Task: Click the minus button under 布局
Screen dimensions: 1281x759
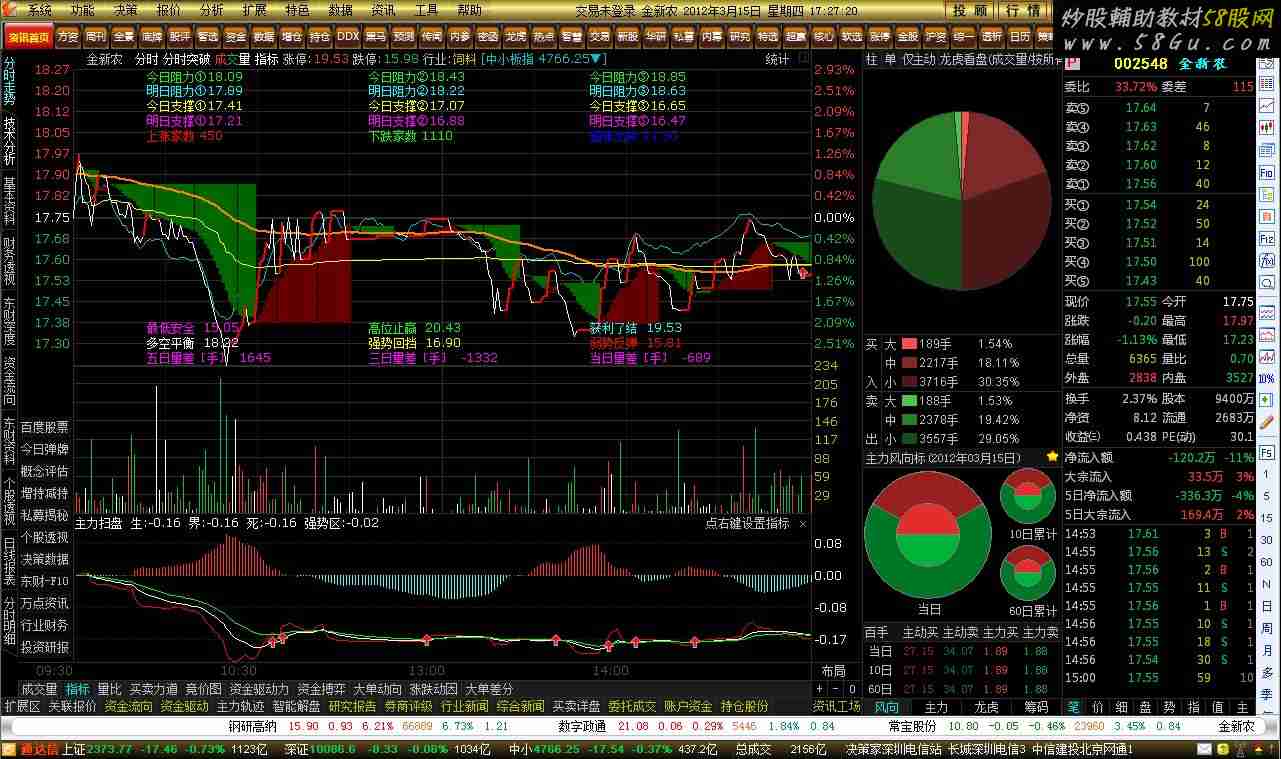Action: [x=836, y=689]
